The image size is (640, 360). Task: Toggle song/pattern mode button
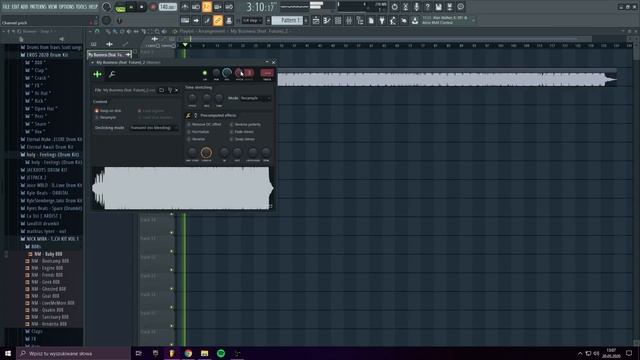120,7
